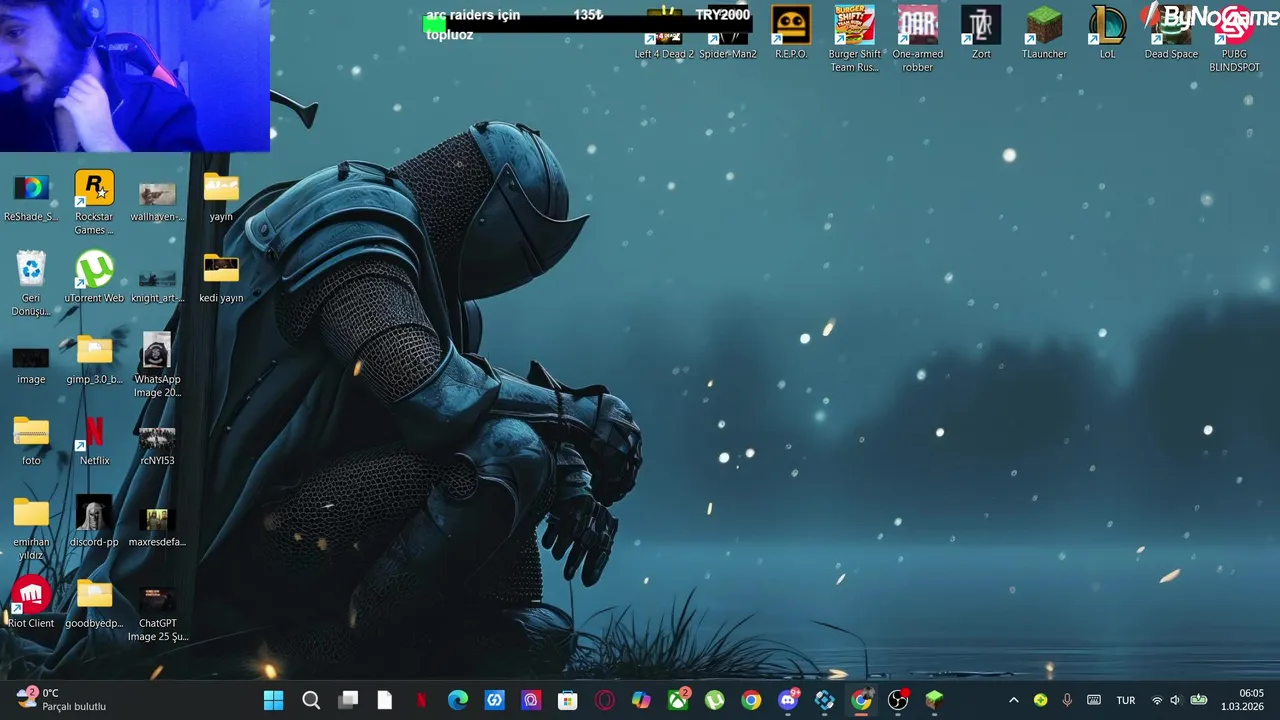This screenshot has height=720, width=1280.
Task: Launch TLauncher Minecraft shortcut on desktop
Action: [x=1044, y=33]
